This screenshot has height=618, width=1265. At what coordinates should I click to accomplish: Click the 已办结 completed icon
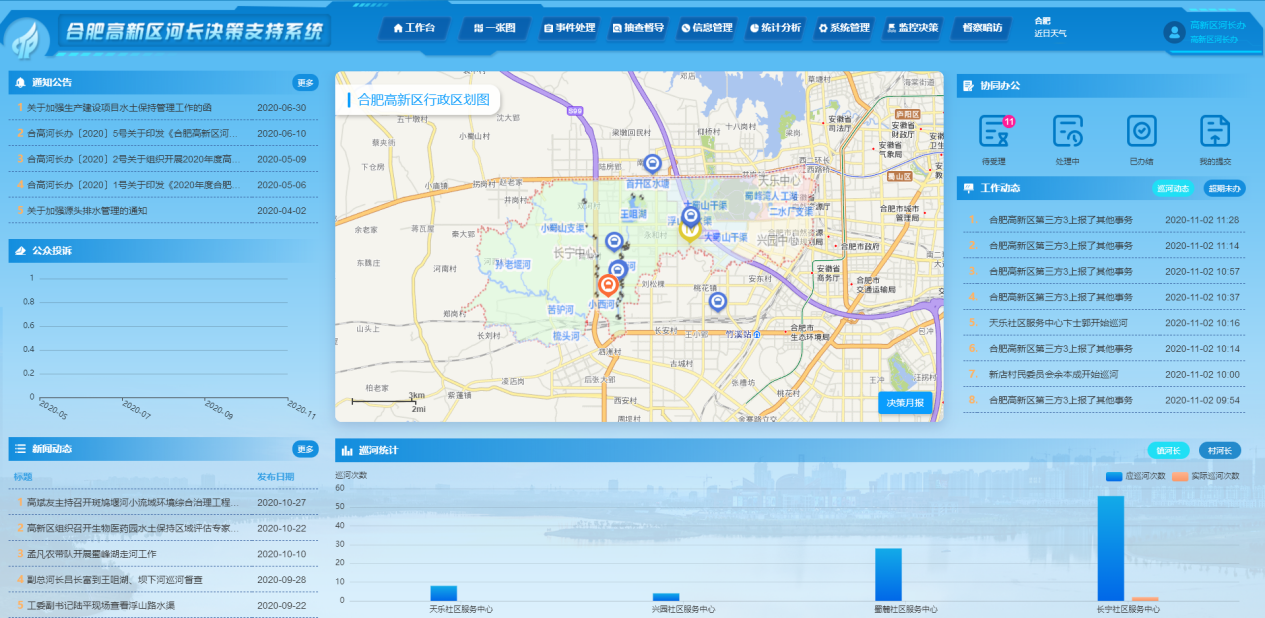tap(1141, 132)
